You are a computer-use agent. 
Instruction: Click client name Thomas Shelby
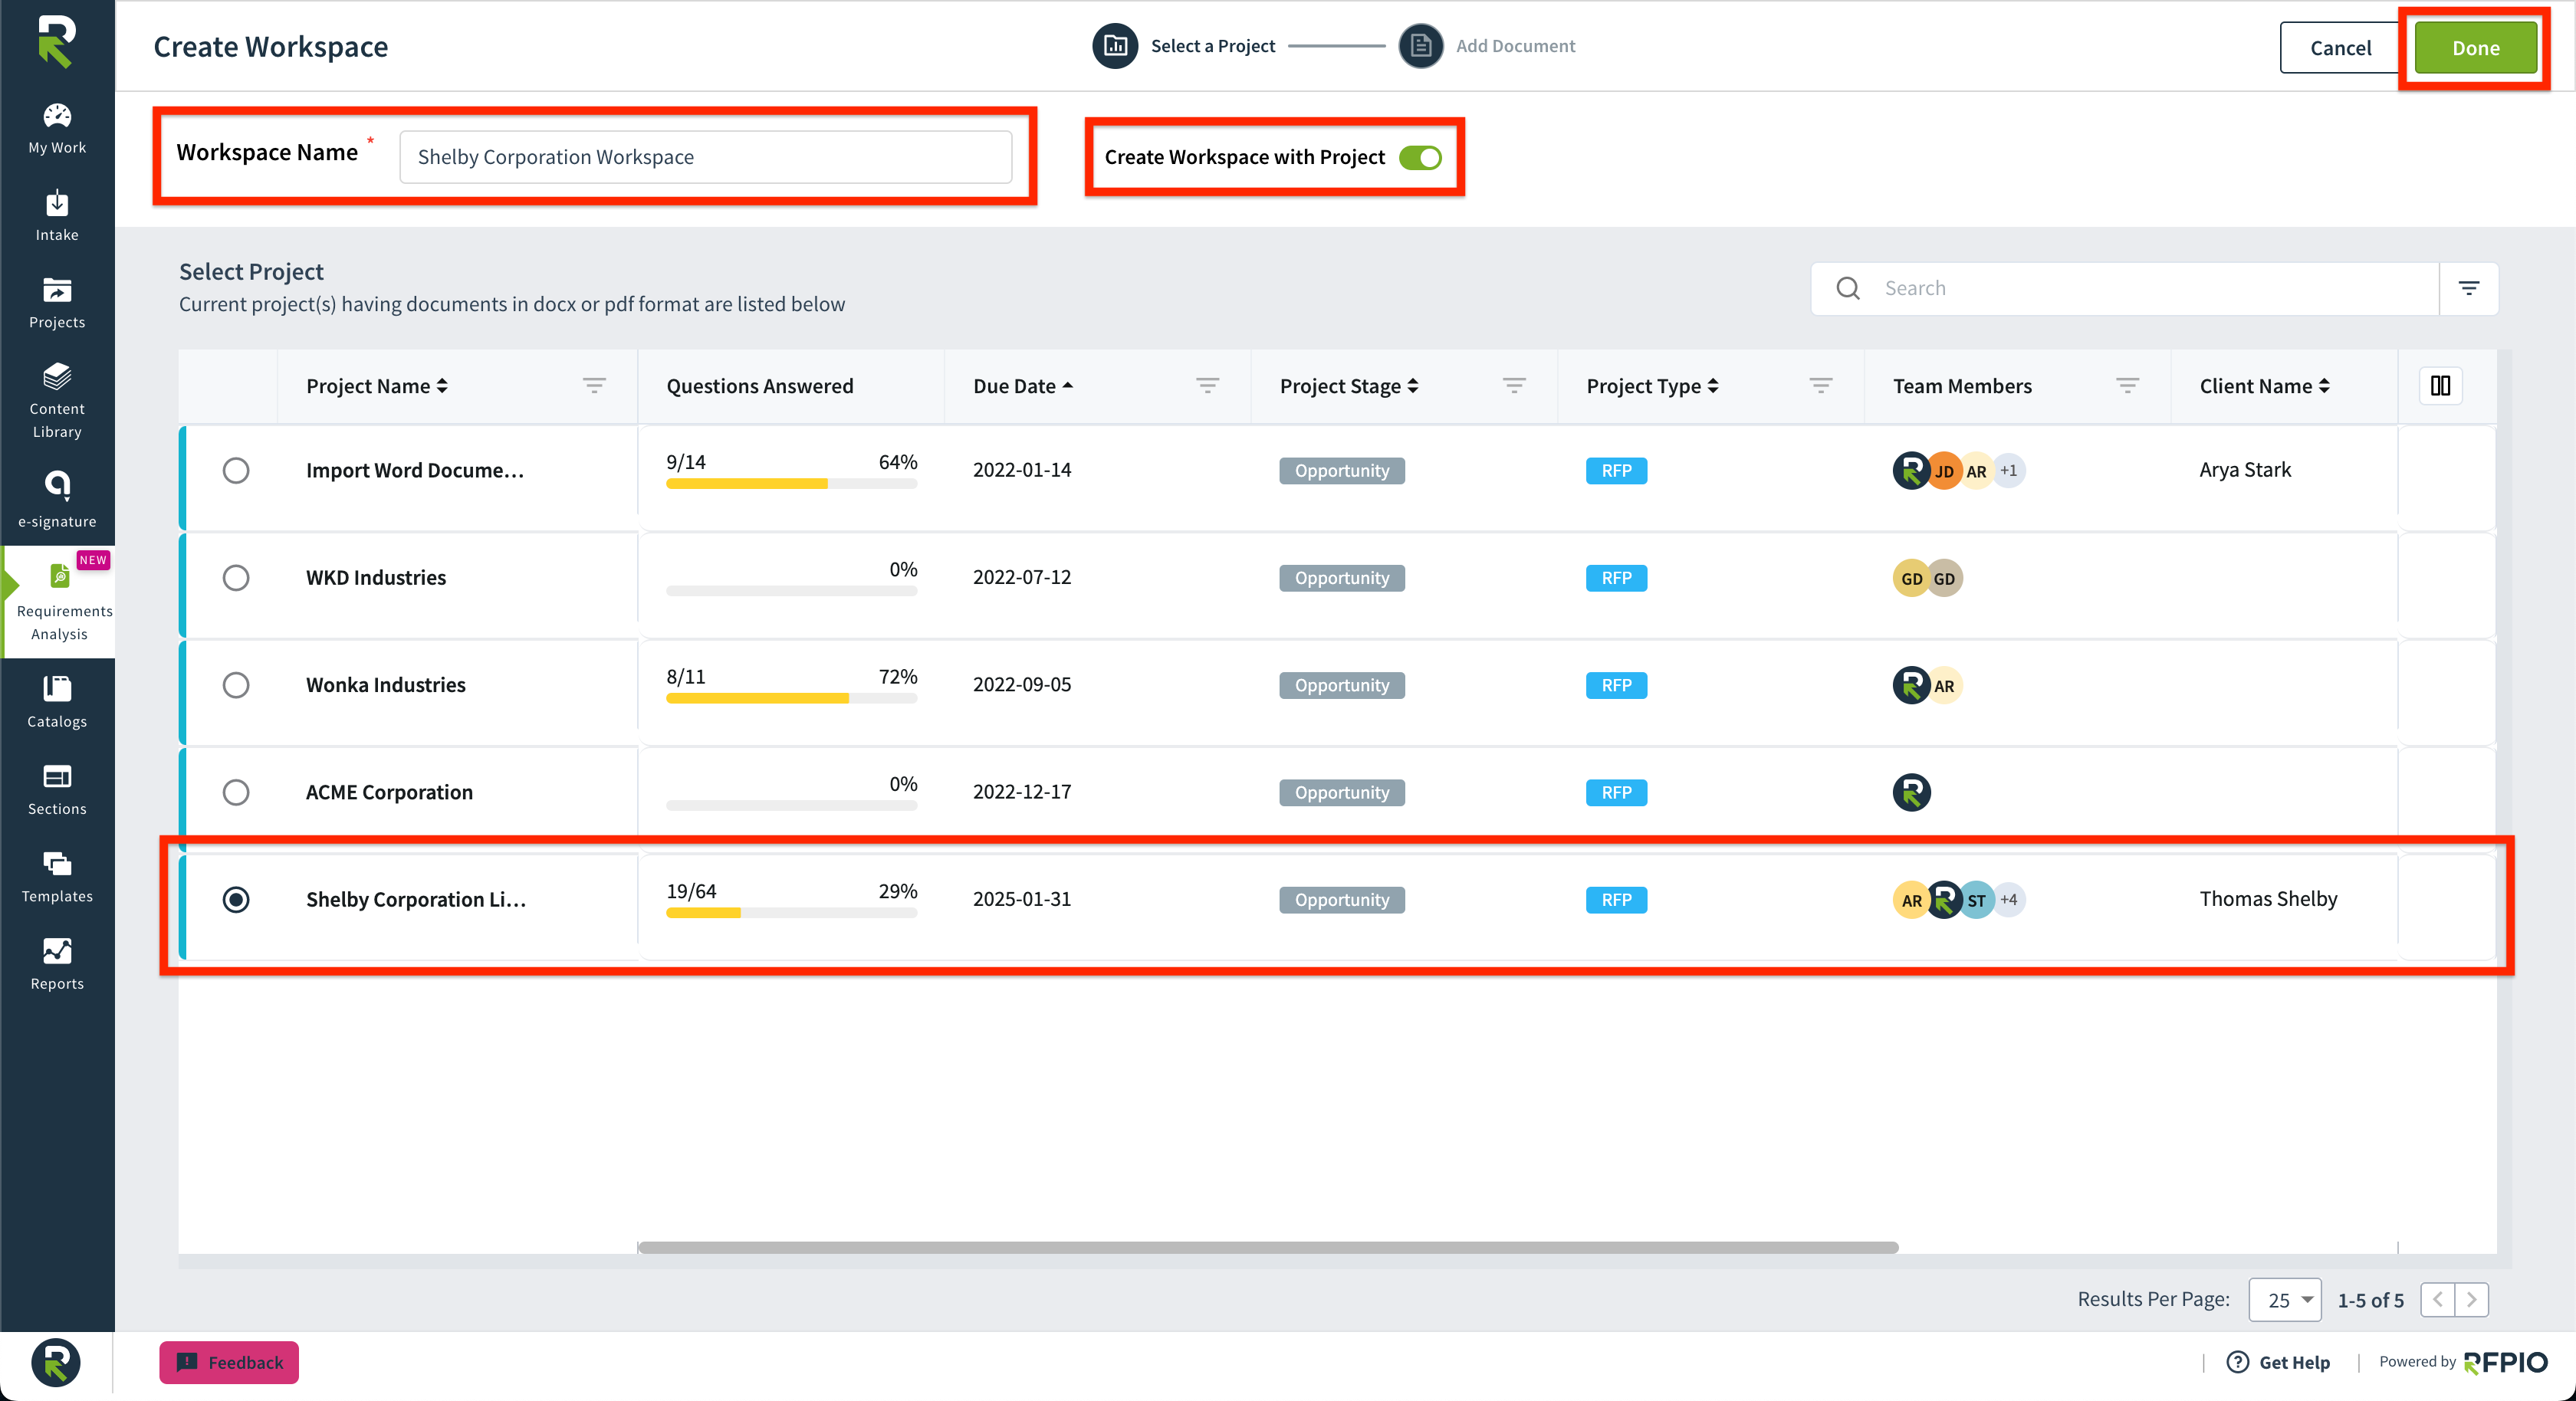[2268, 899]
